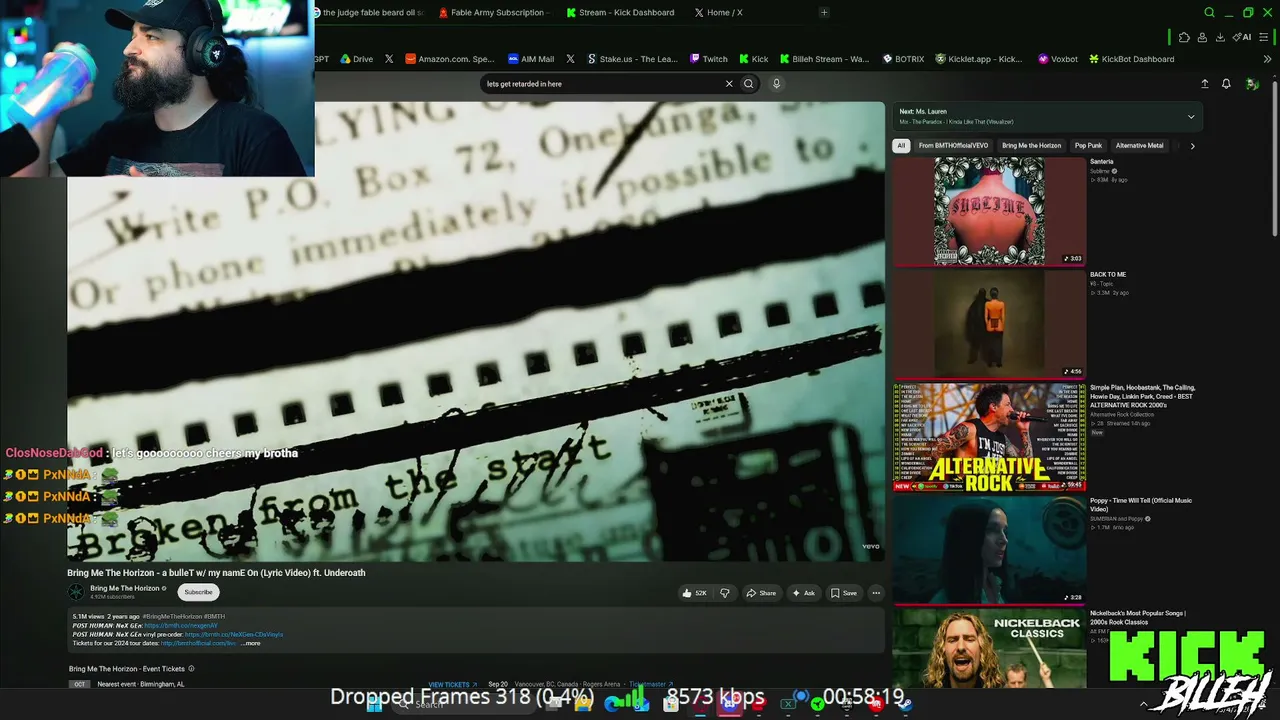
Task: Open the event tickets info icon
Action: [191, 669]
